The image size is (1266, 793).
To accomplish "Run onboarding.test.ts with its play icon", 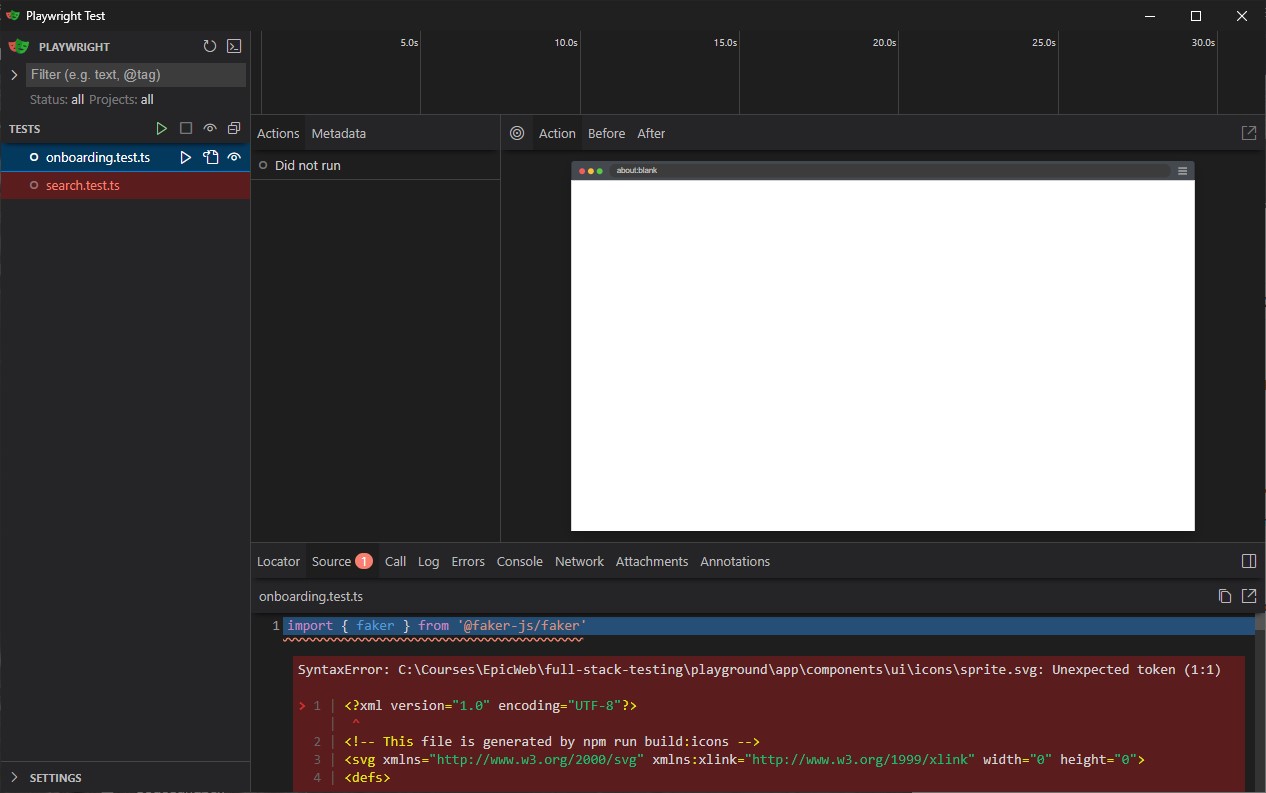I will [x=186, y=158].
